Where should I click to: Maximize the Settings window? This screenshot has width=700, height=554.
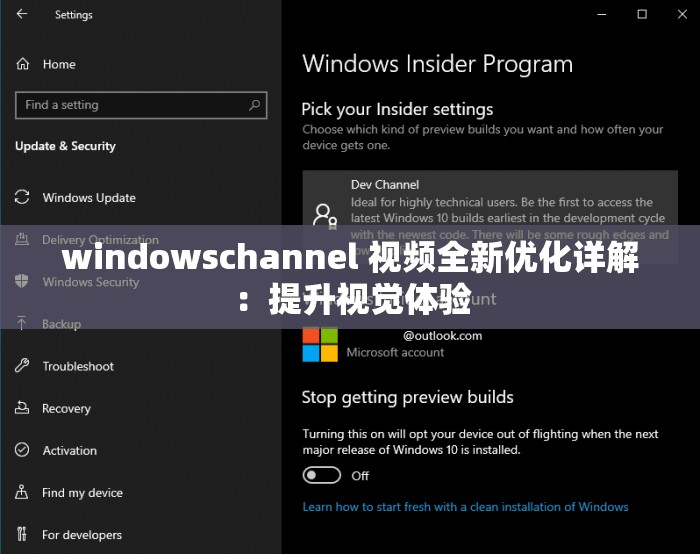[642, 14]
